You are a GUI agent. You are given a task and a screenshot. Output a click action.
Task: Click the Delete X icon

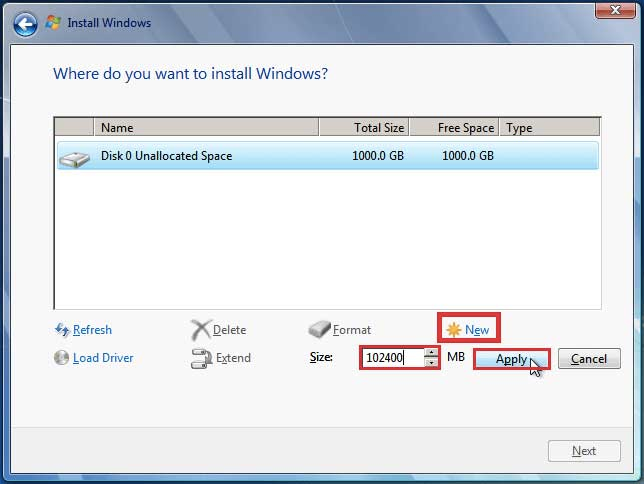click(x=201, y=330)
